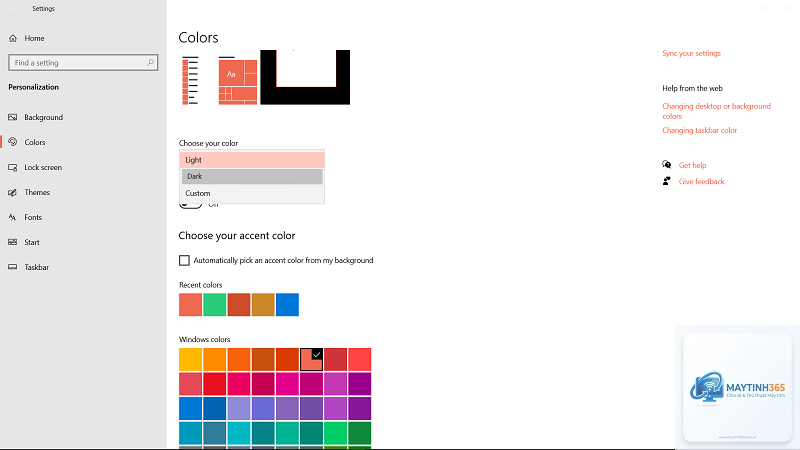Navigate to Start settings
800x450 pixels.
tap(32, 242)
